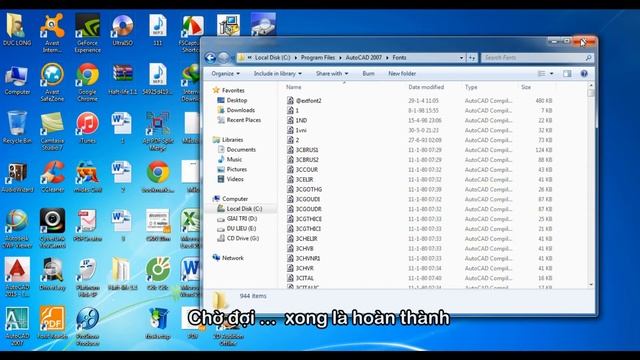Sort by the Date modified column header
The width and height of the screenshot is (640, 360).
click(x=426, y=87)
